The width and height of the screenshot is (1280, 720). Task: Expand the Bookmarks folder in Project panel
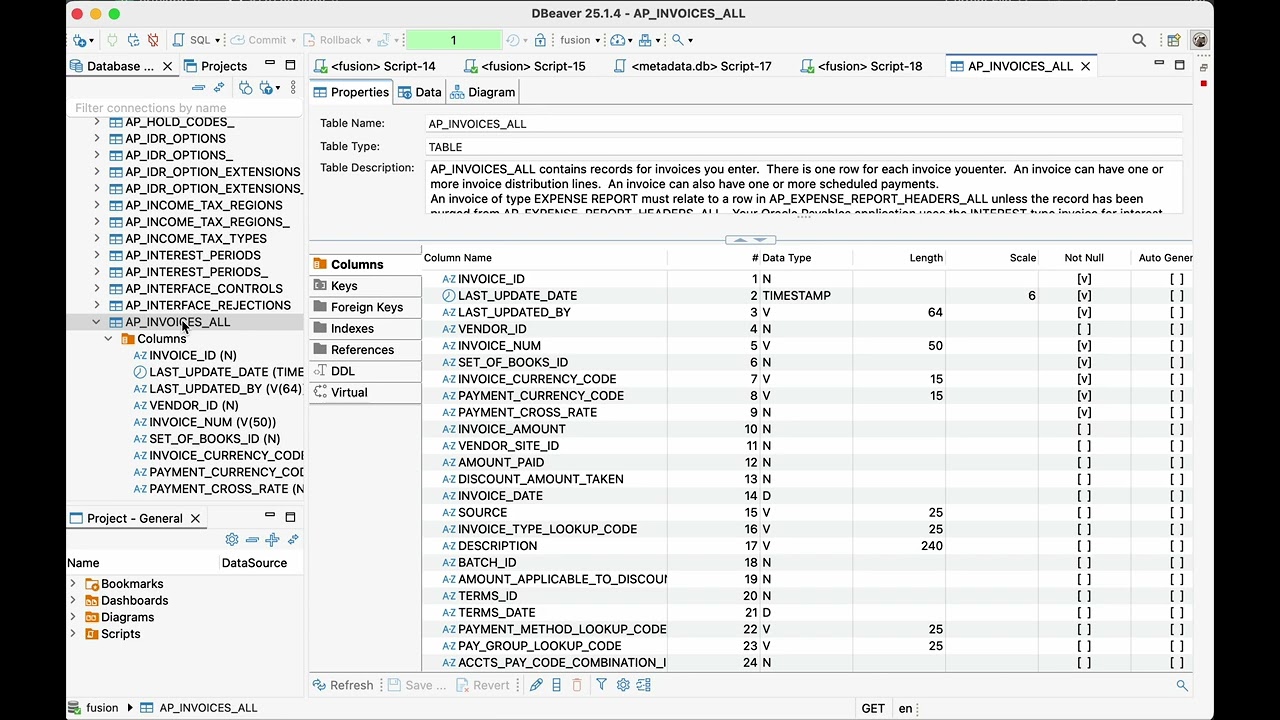pyautogui.click(x=73, y=584)
